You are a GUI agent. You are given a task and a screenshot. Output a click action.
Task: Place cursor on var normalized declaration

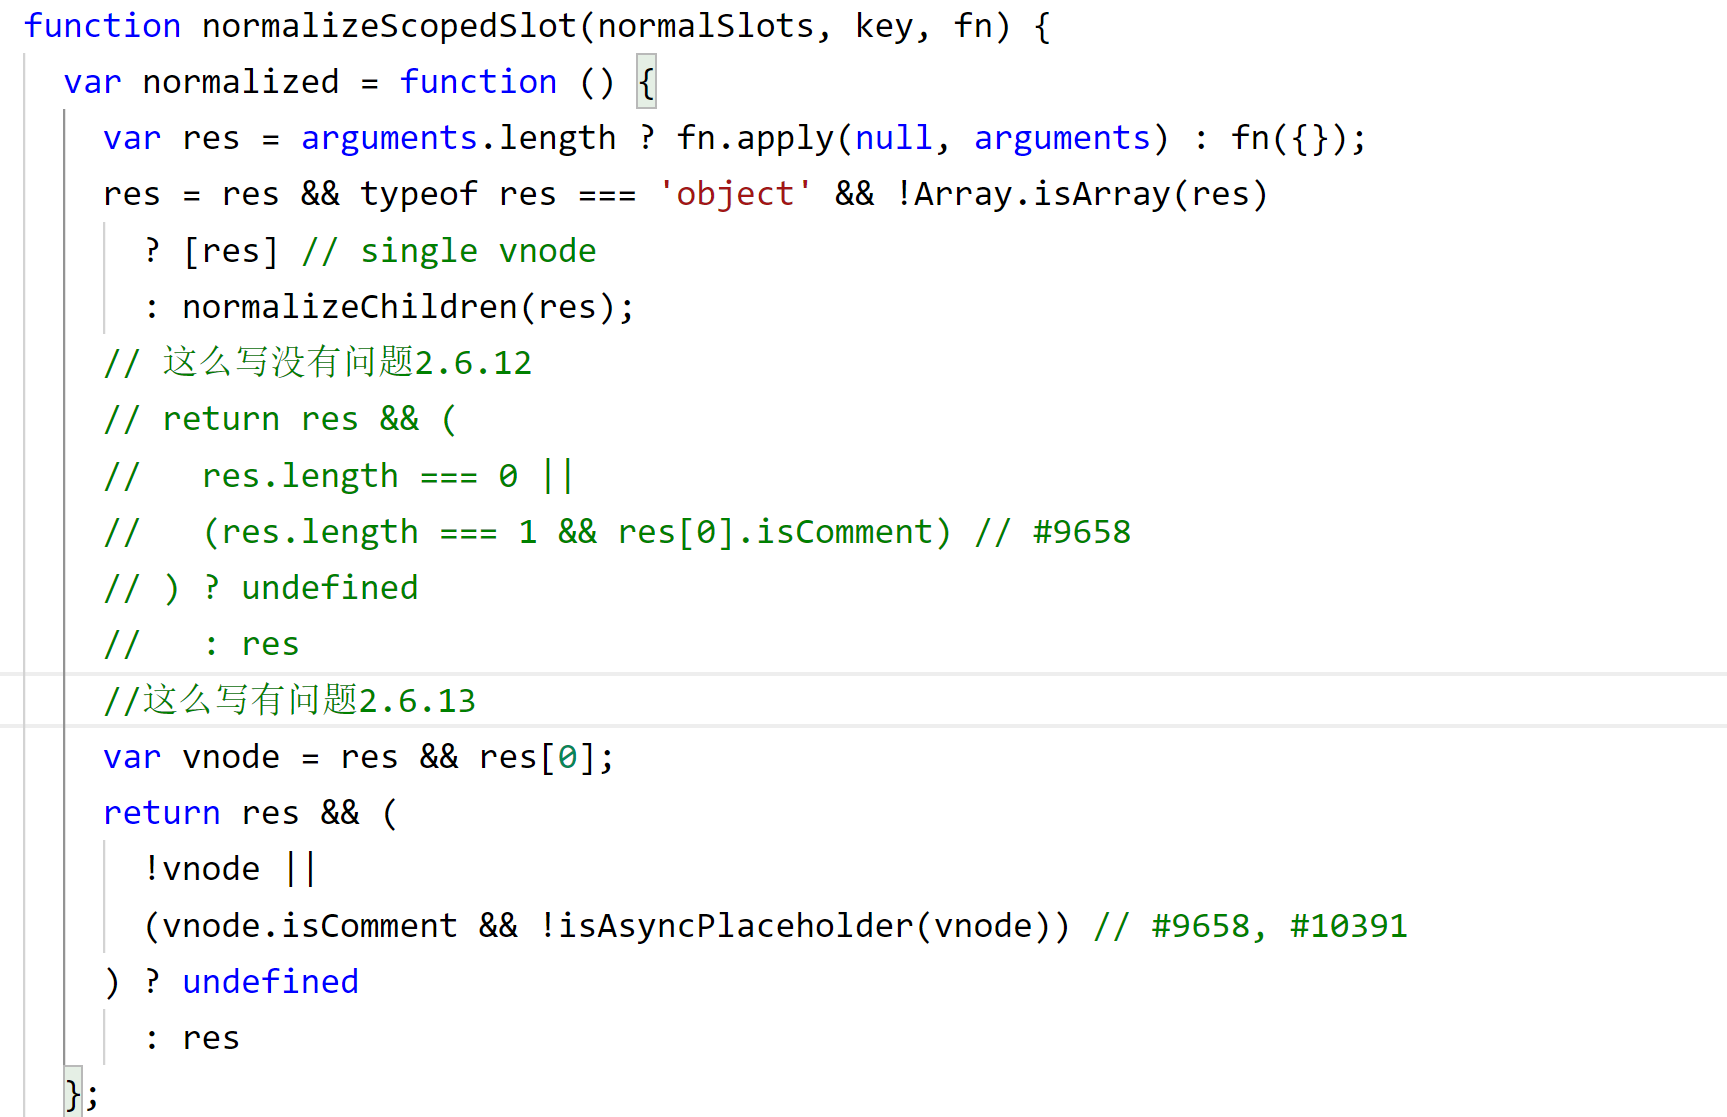point(240,81)
